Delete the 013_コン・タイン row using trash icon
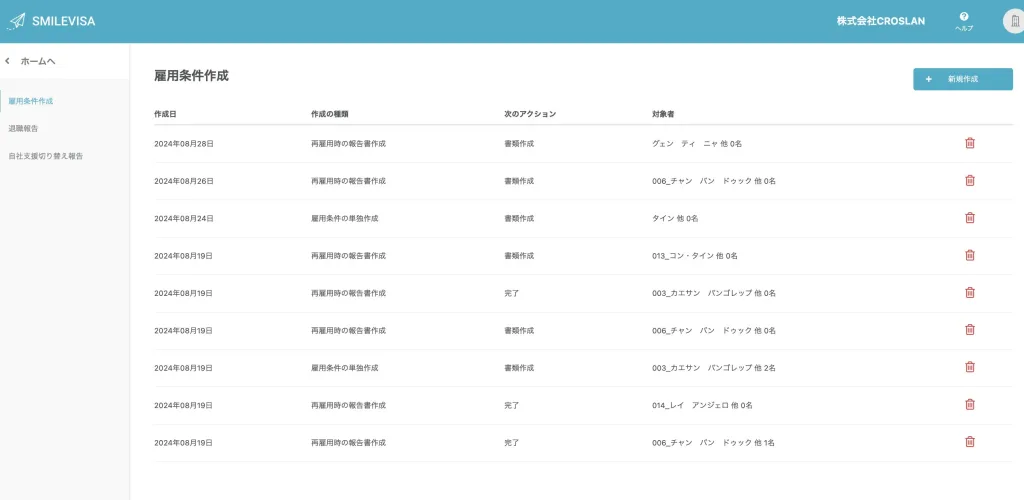Image resolution: width=1024 pixels, height=500 pixels. [x=969, y=255]
